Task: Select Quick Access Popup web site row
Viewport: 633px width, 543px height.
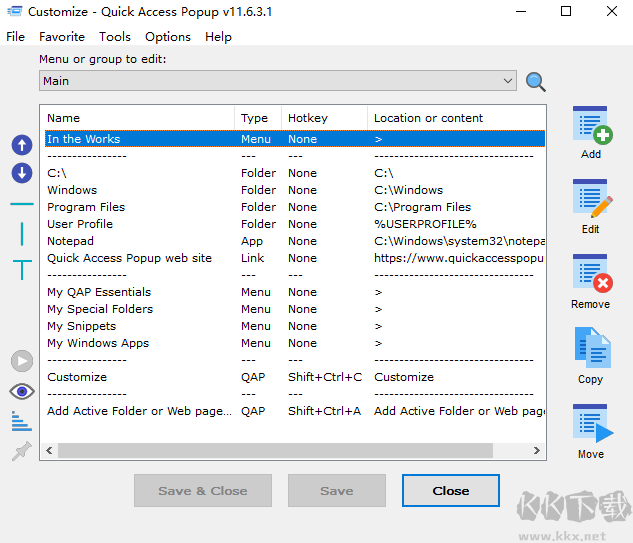Action: click(295, 258)
